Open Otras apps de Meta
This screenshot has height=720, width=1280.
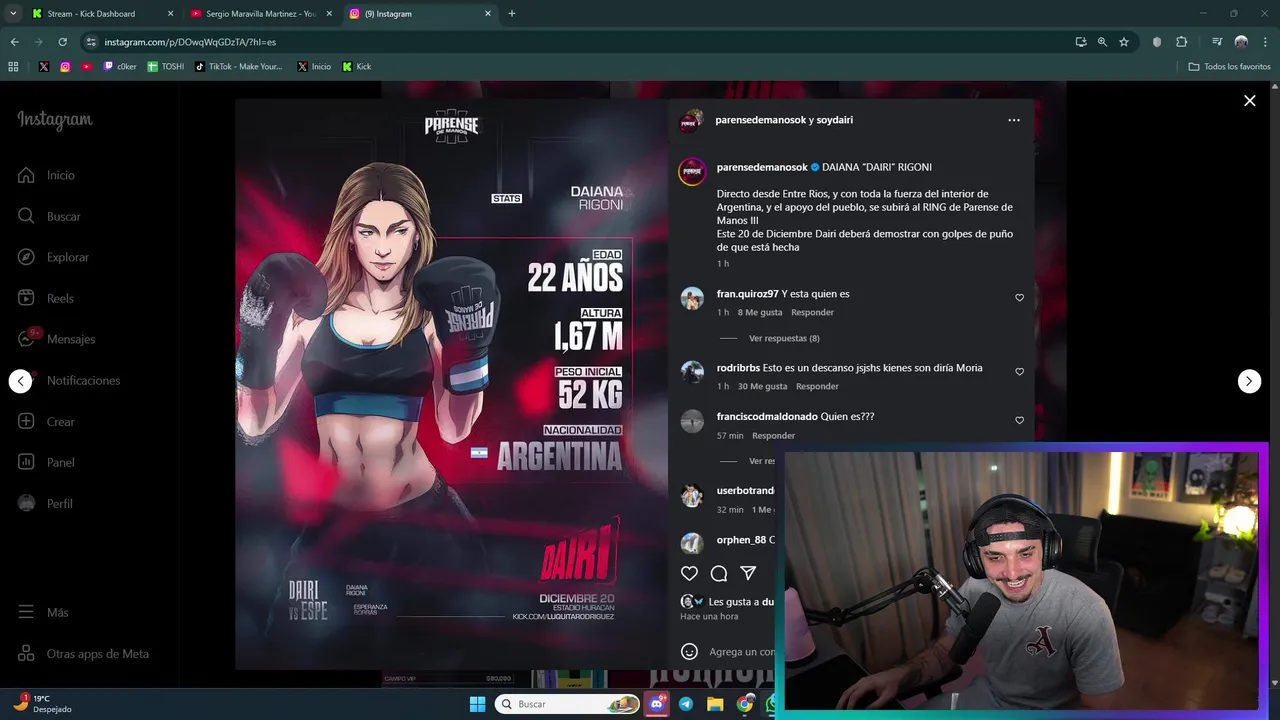tap(83, 653)
